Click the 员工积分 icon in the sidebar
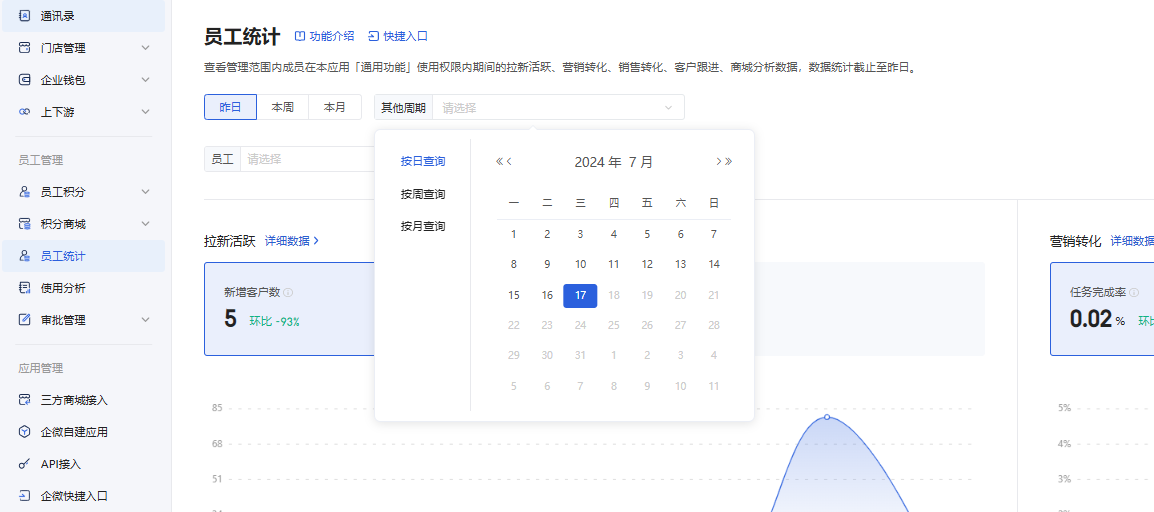 (x=25, y=192)
